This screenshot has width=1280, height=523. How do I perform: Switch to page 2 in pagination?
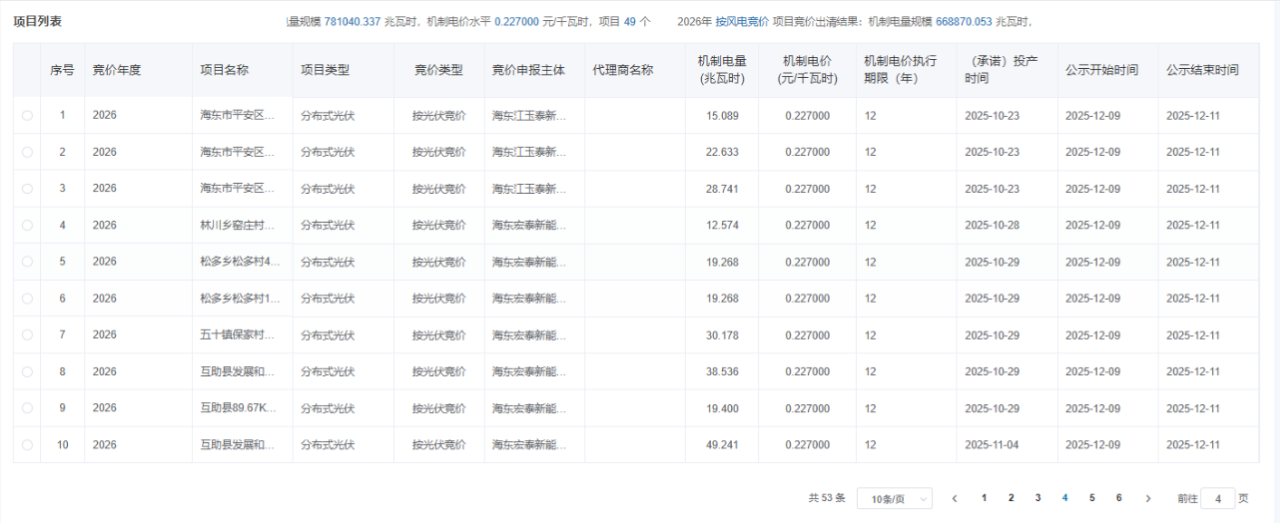tap(1011, 498)
